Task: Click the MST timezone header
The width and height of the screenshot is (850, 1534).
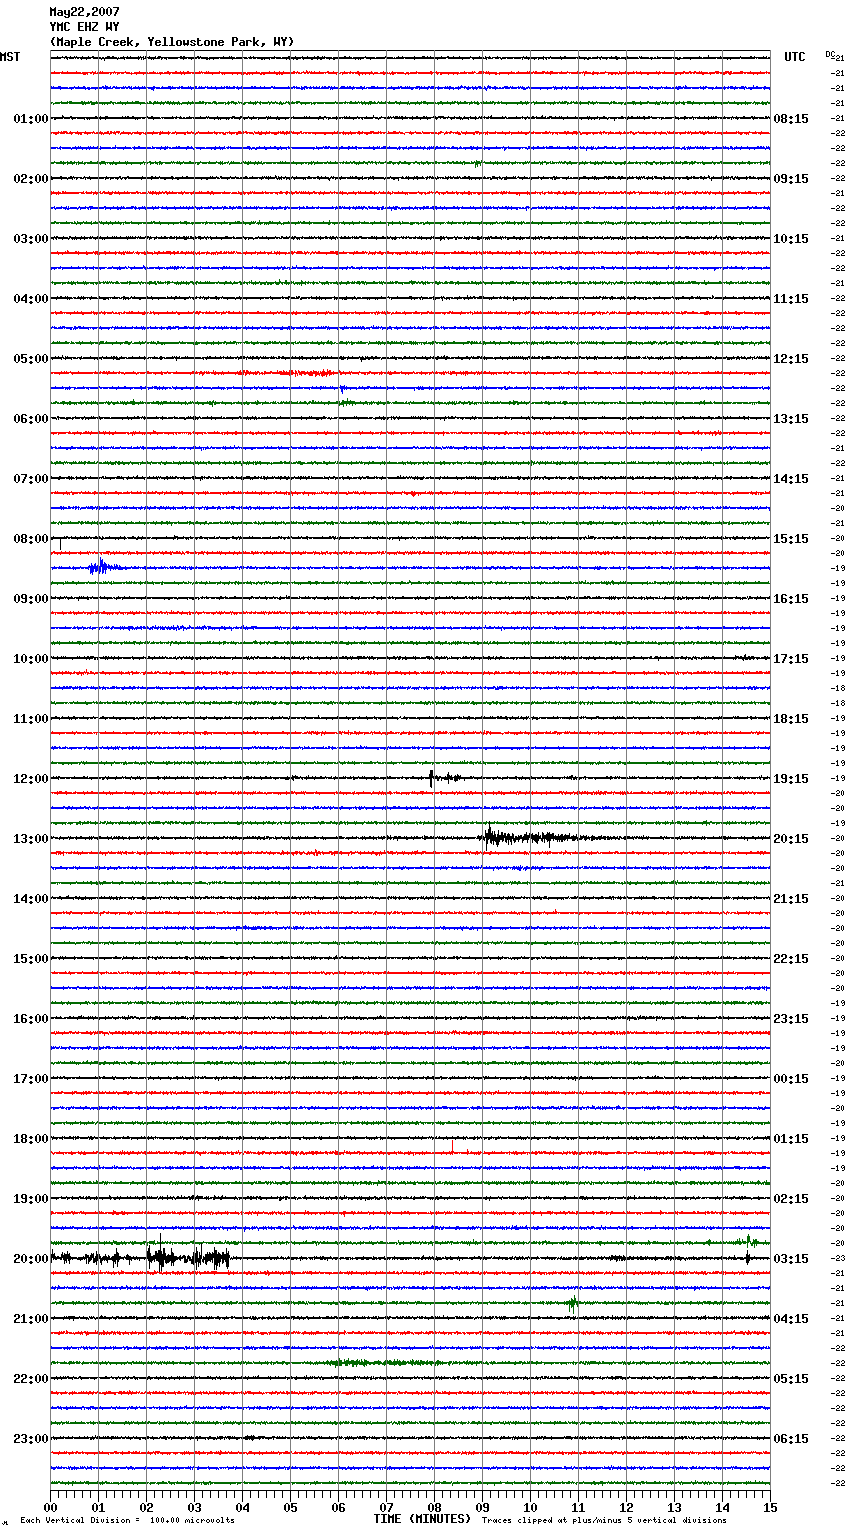Action: click(x=10, y=57)
